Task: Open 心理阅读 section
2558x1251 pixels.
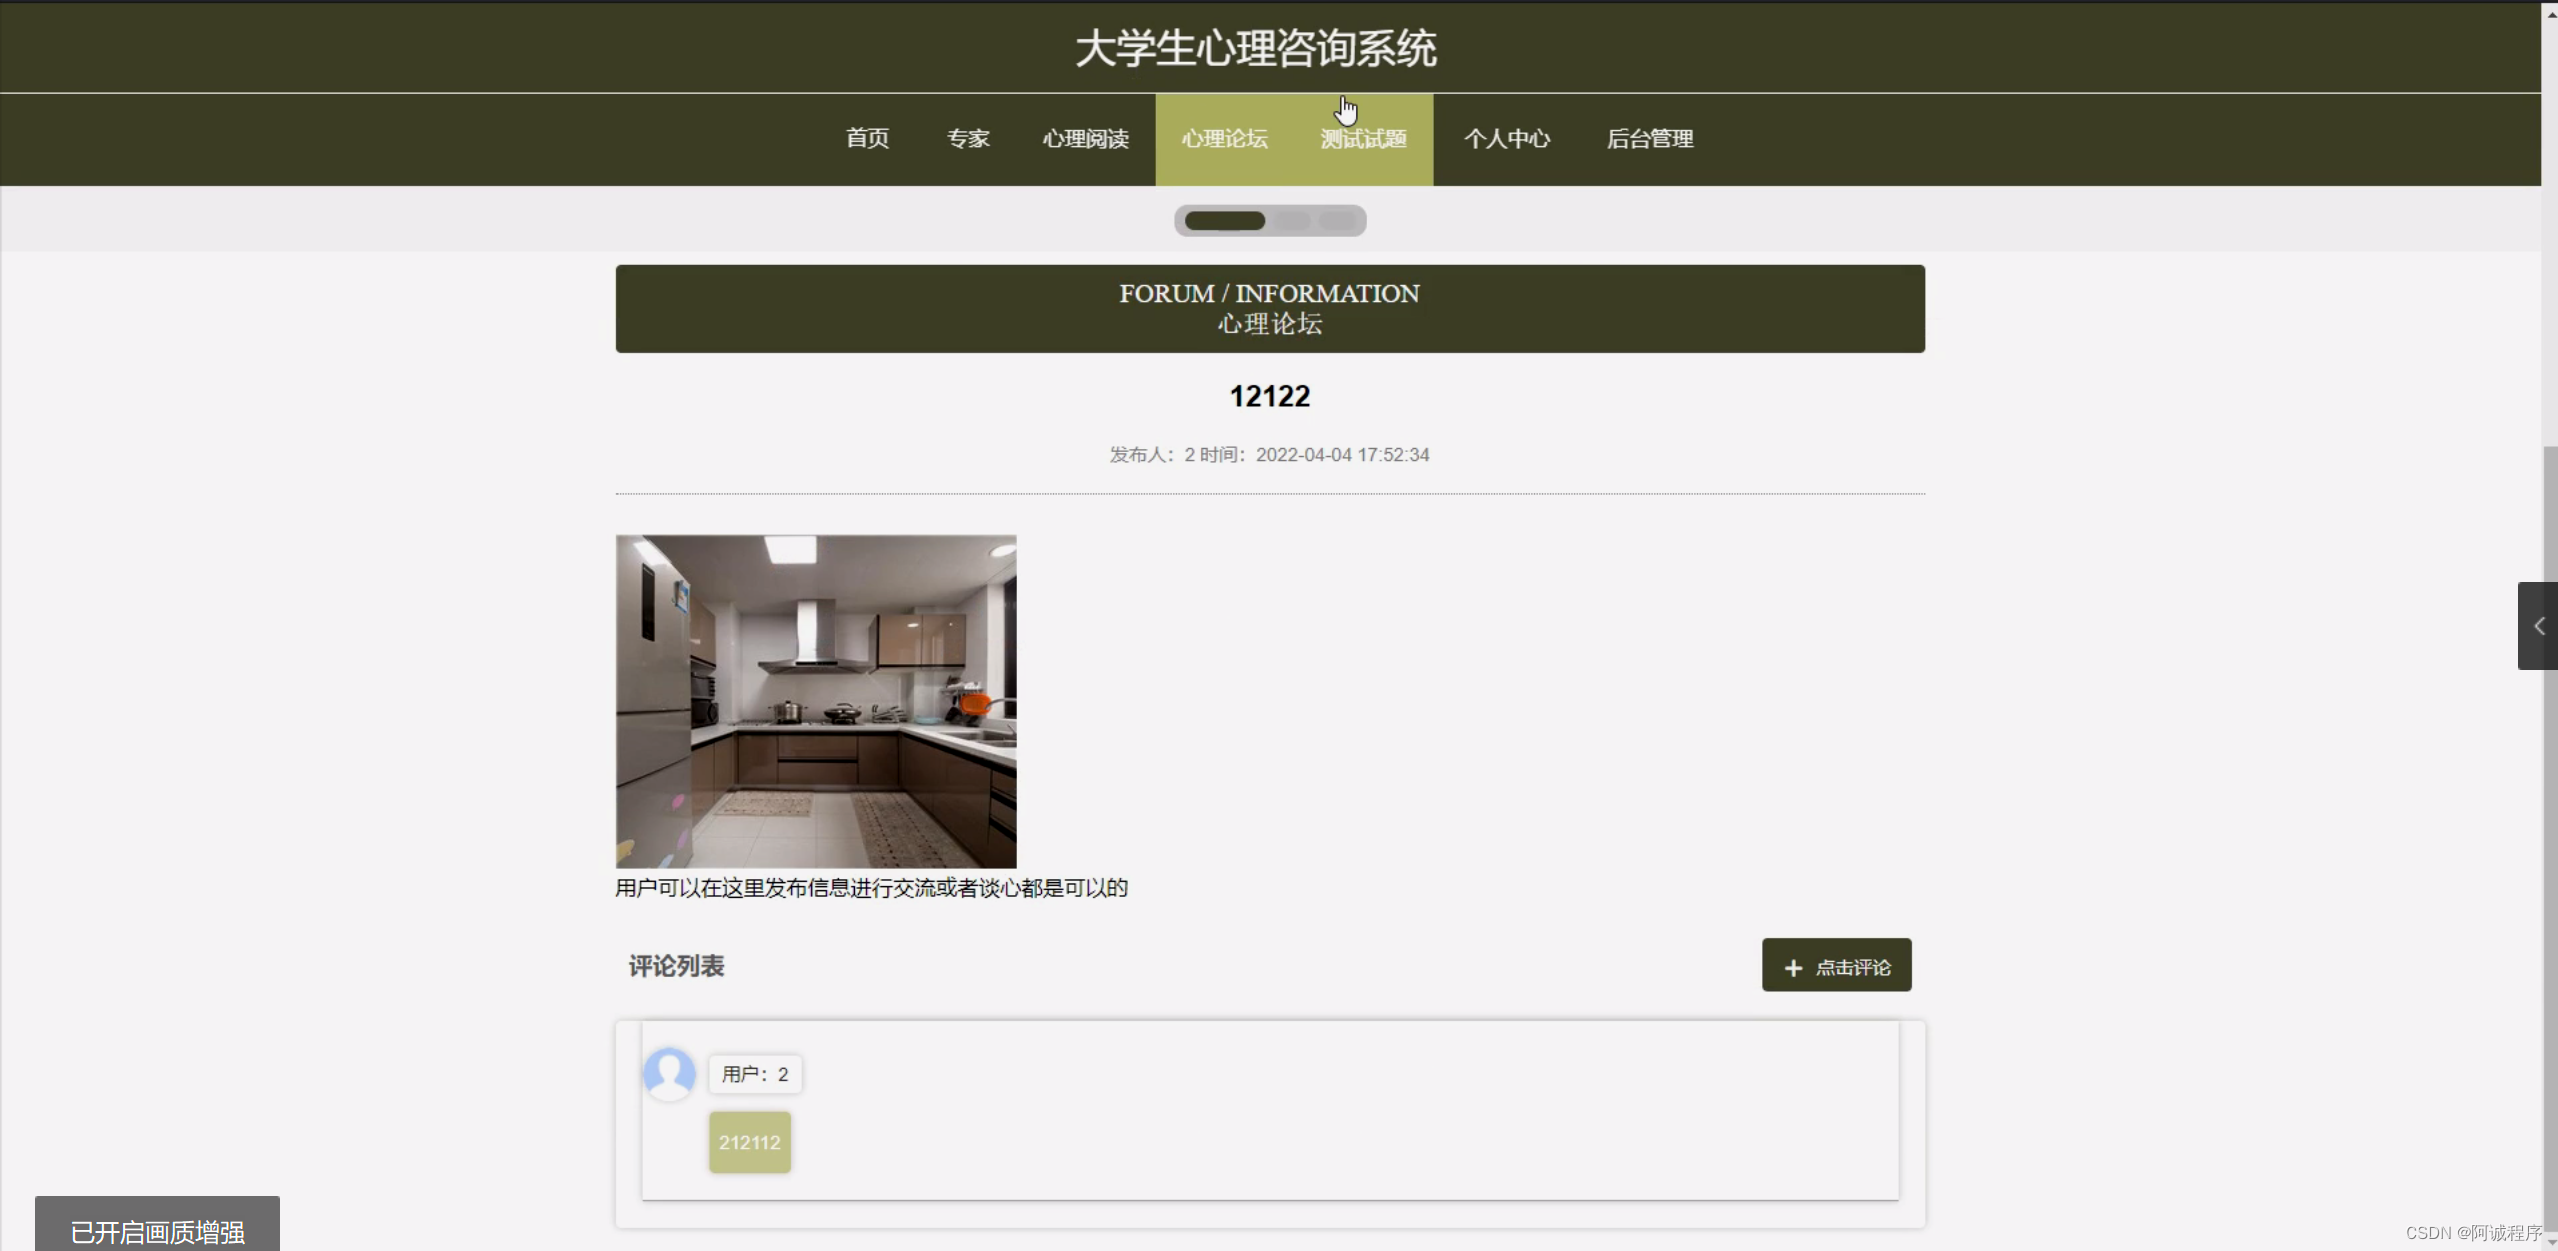Action: tap(1085, 139)
